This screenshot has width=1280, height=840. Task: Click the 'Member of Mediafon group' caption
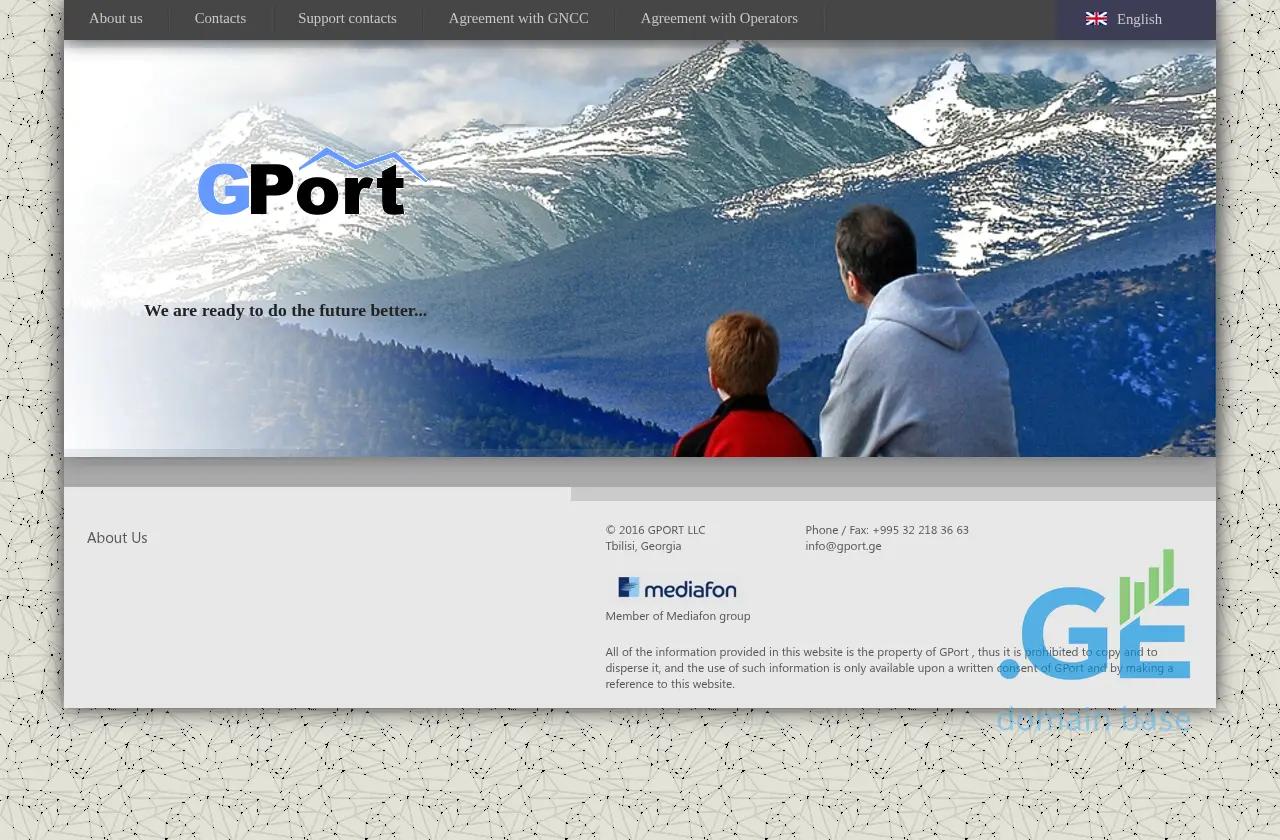tap(677, 616)
